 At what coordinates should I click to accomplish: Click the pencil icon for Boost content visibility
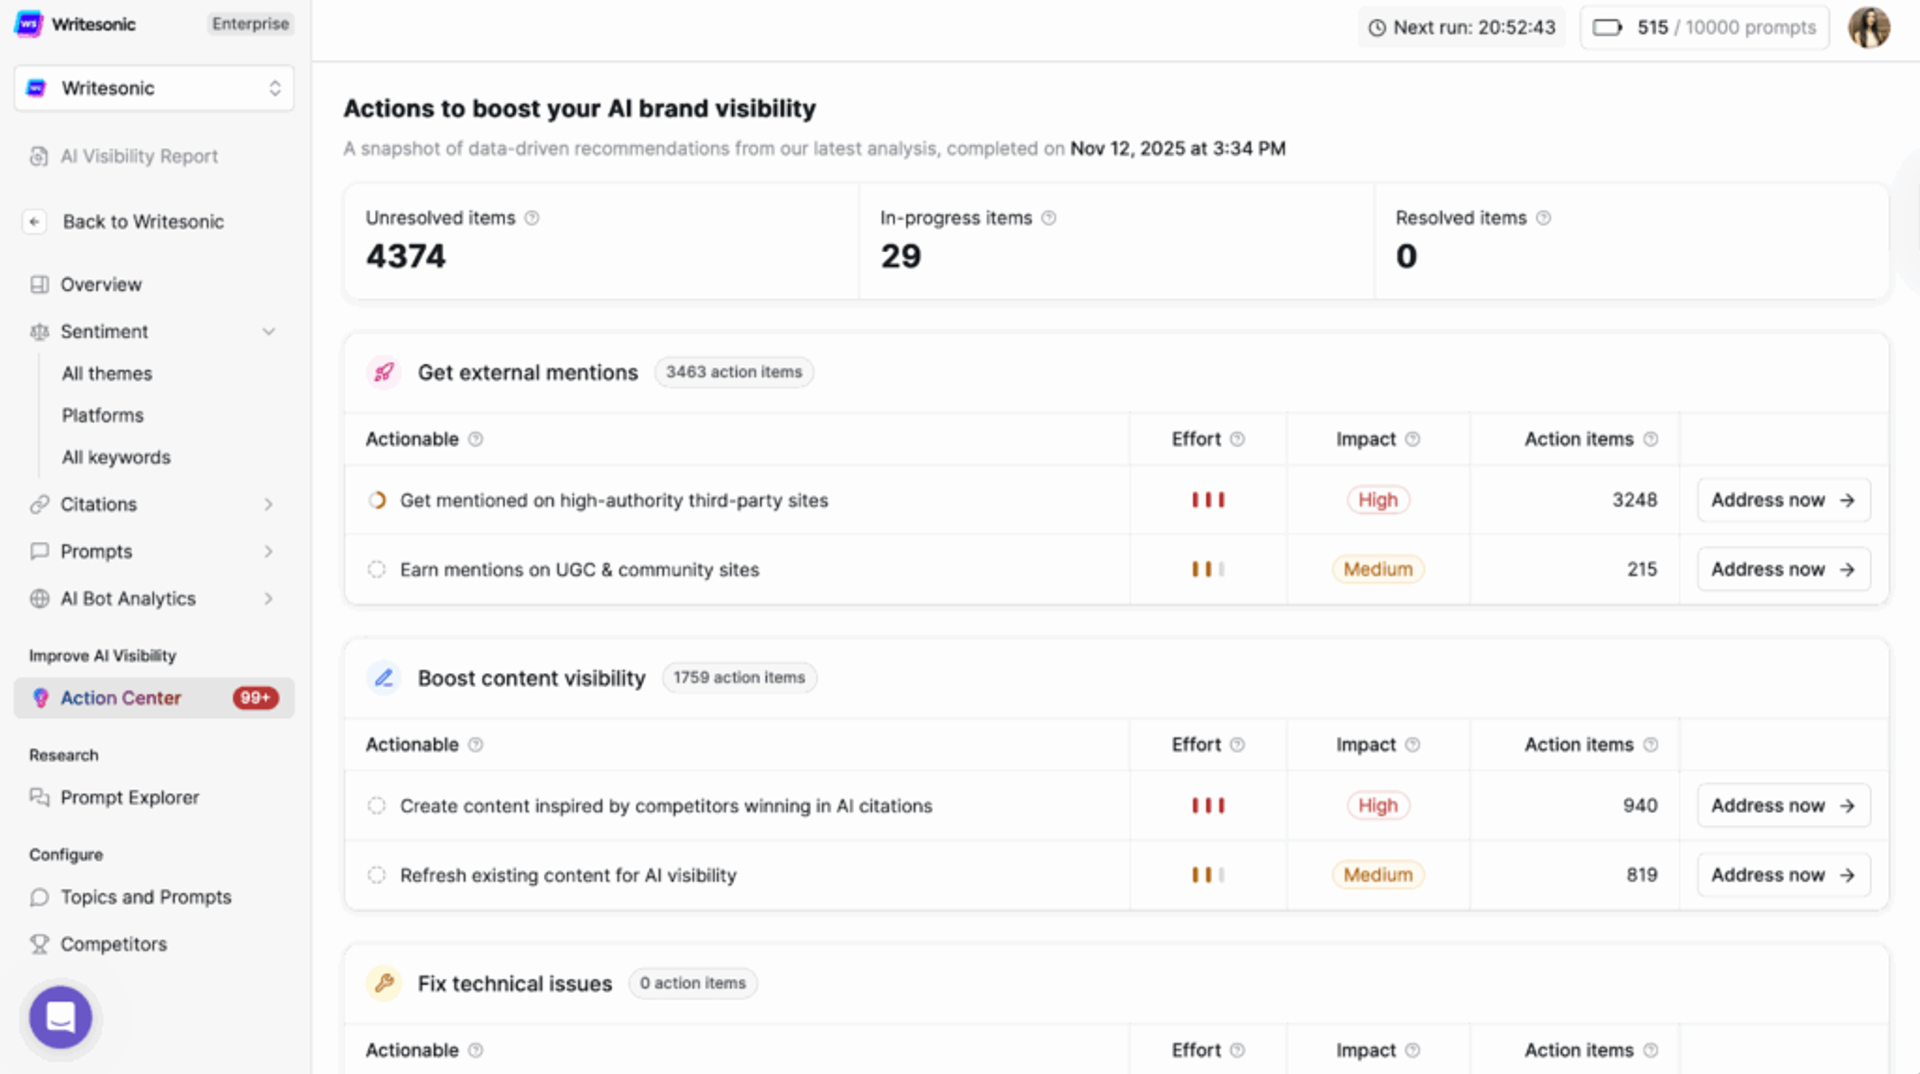tap(384, 678)
